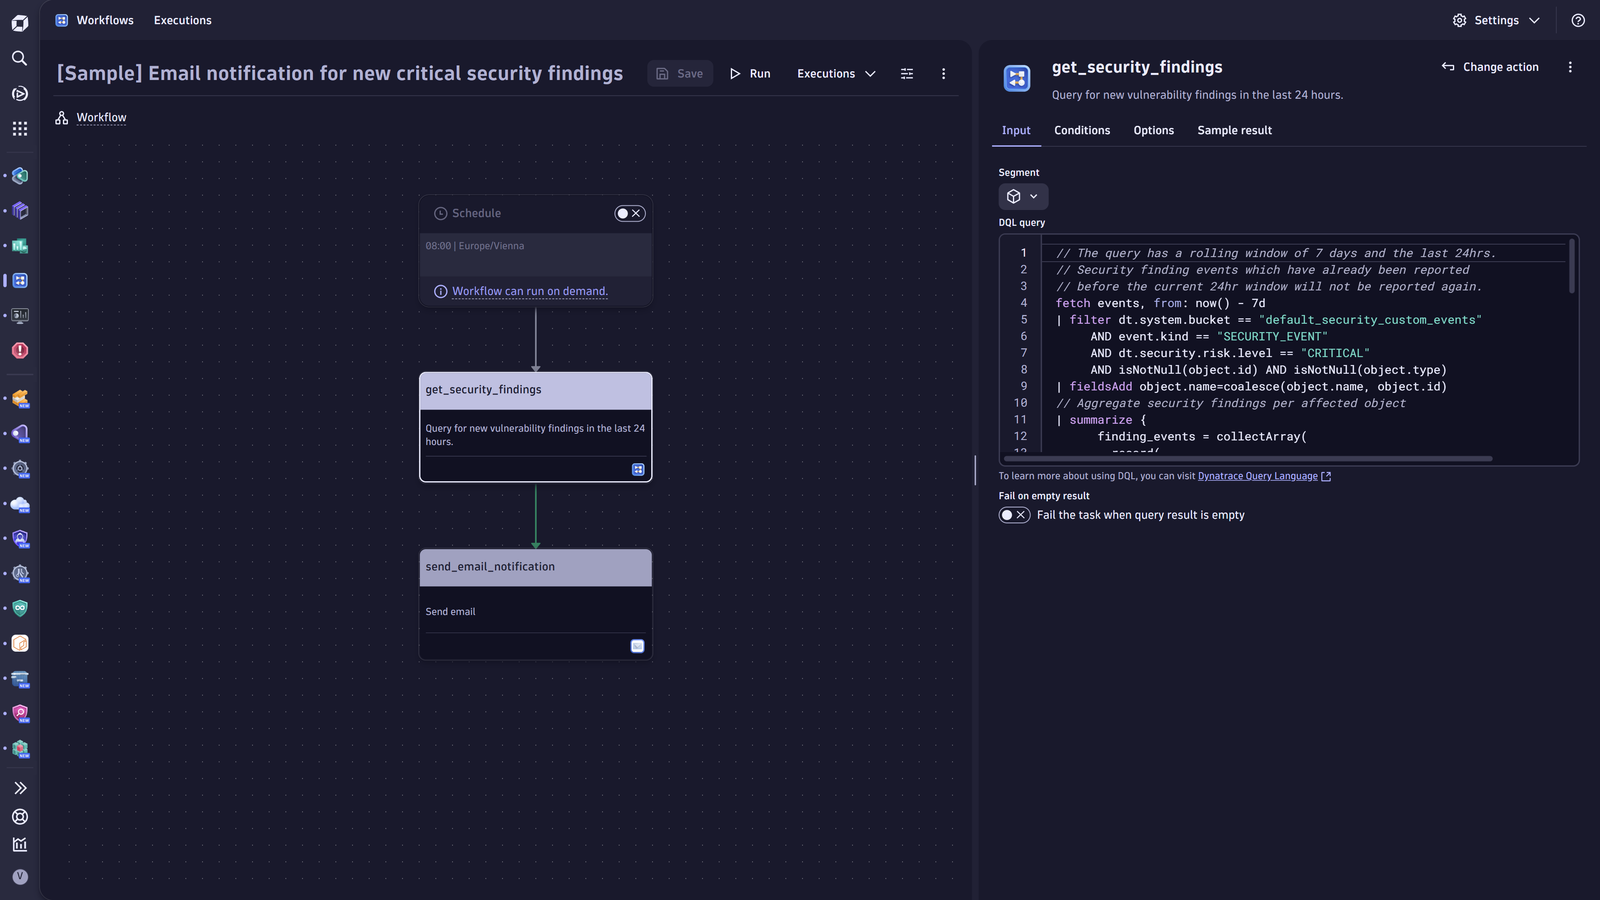The width and height of the screenshot is (1600, 900).
Task: Switch to the Sample result tab
Action: (x=1235, y=131)
